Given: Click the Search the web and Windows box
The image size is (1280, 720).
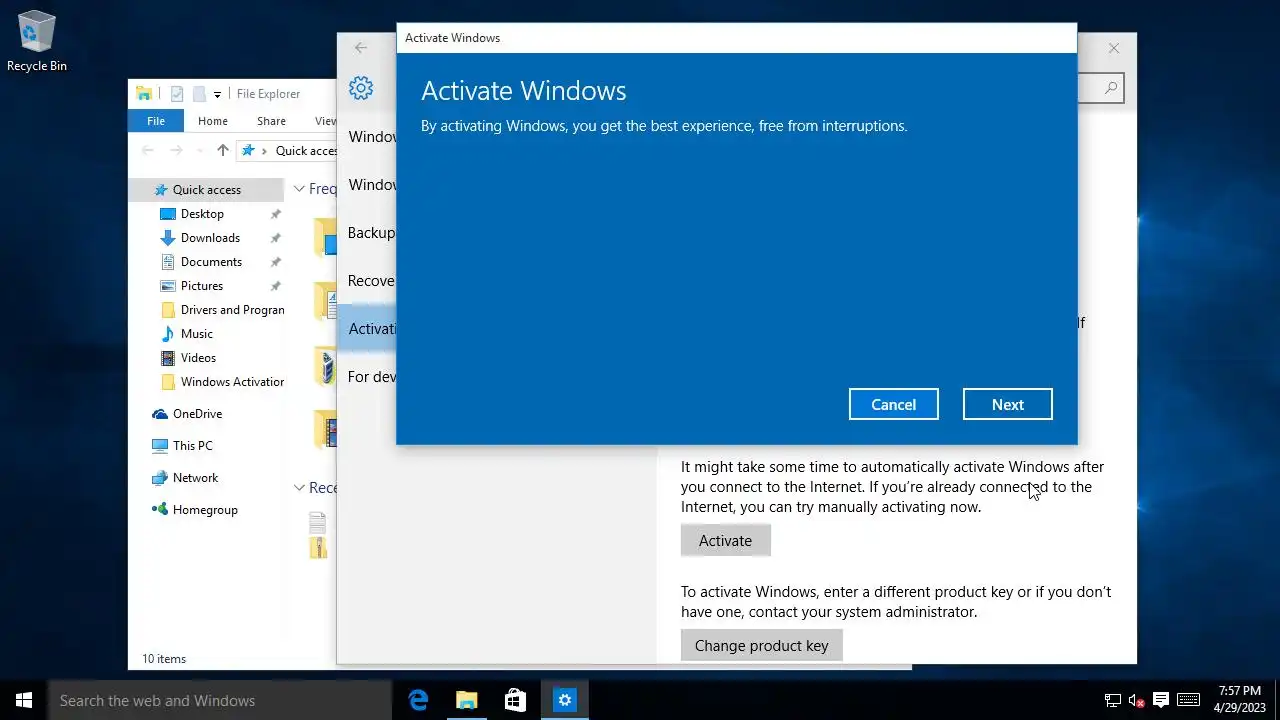Looking at the screenshot, I should point(220,700).
